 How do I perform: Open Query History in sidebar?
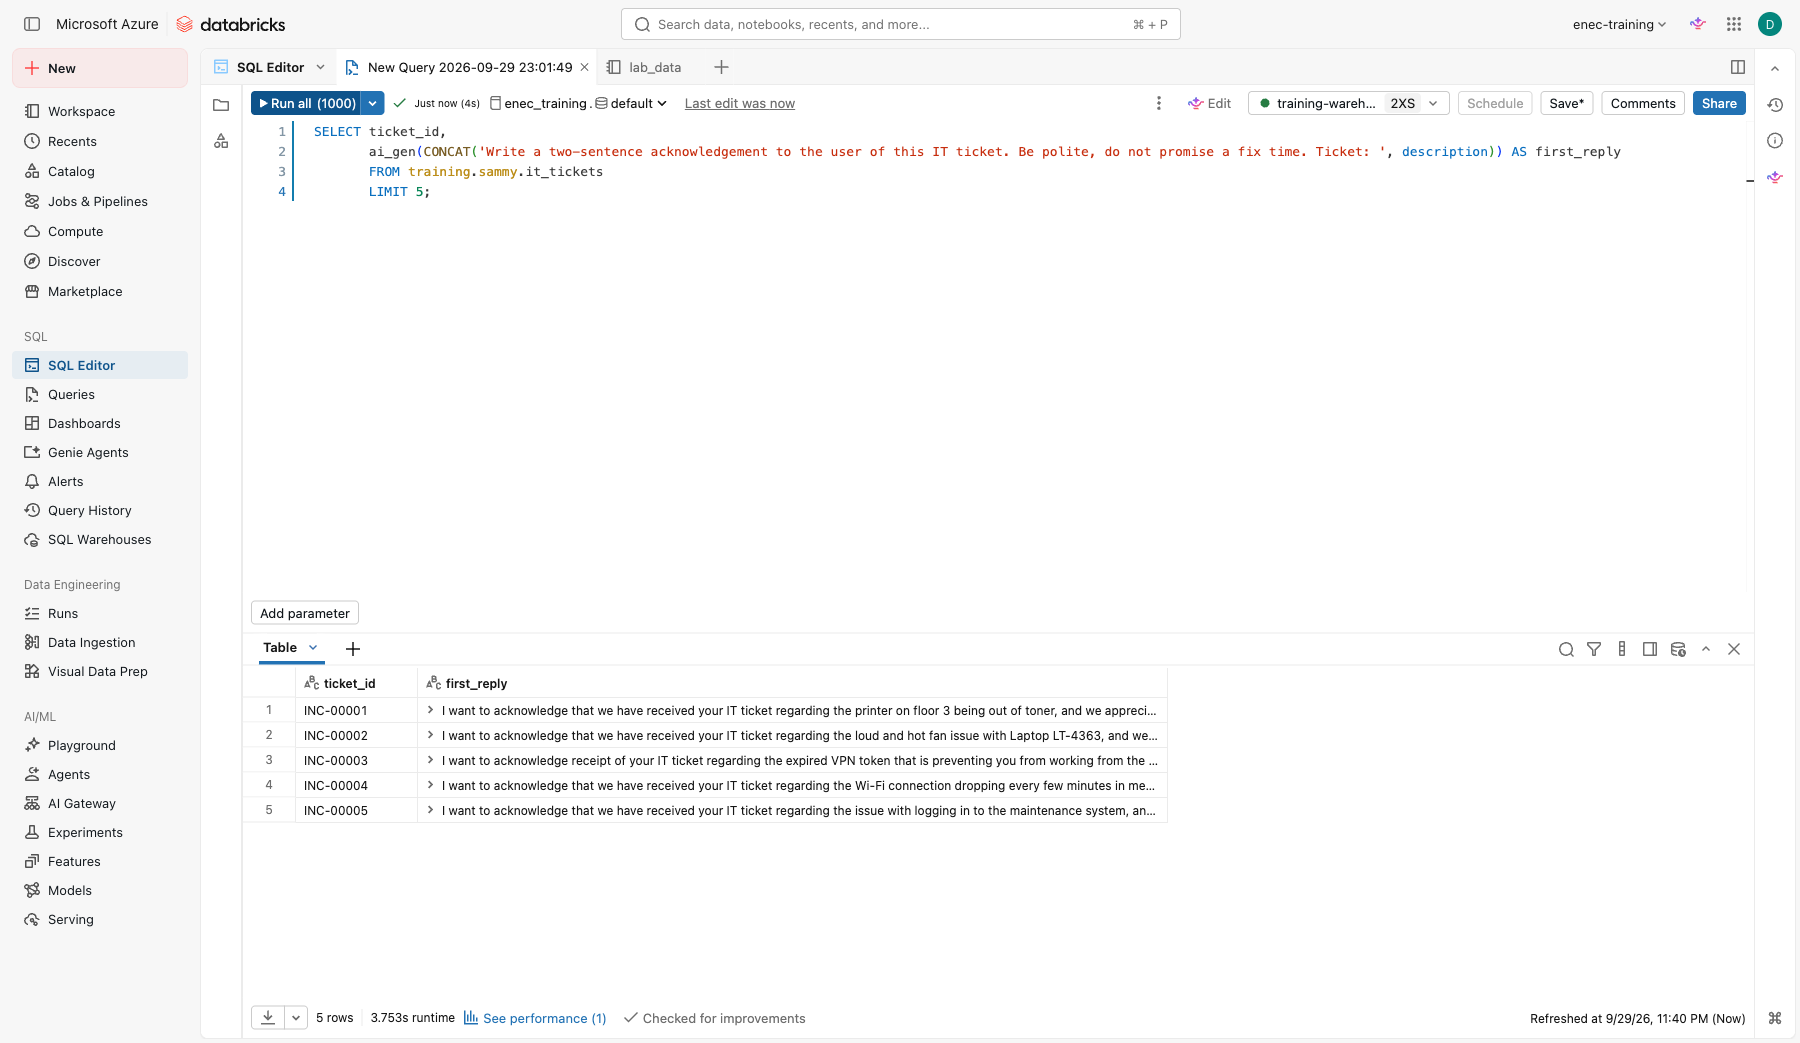(x=90, y=510)
